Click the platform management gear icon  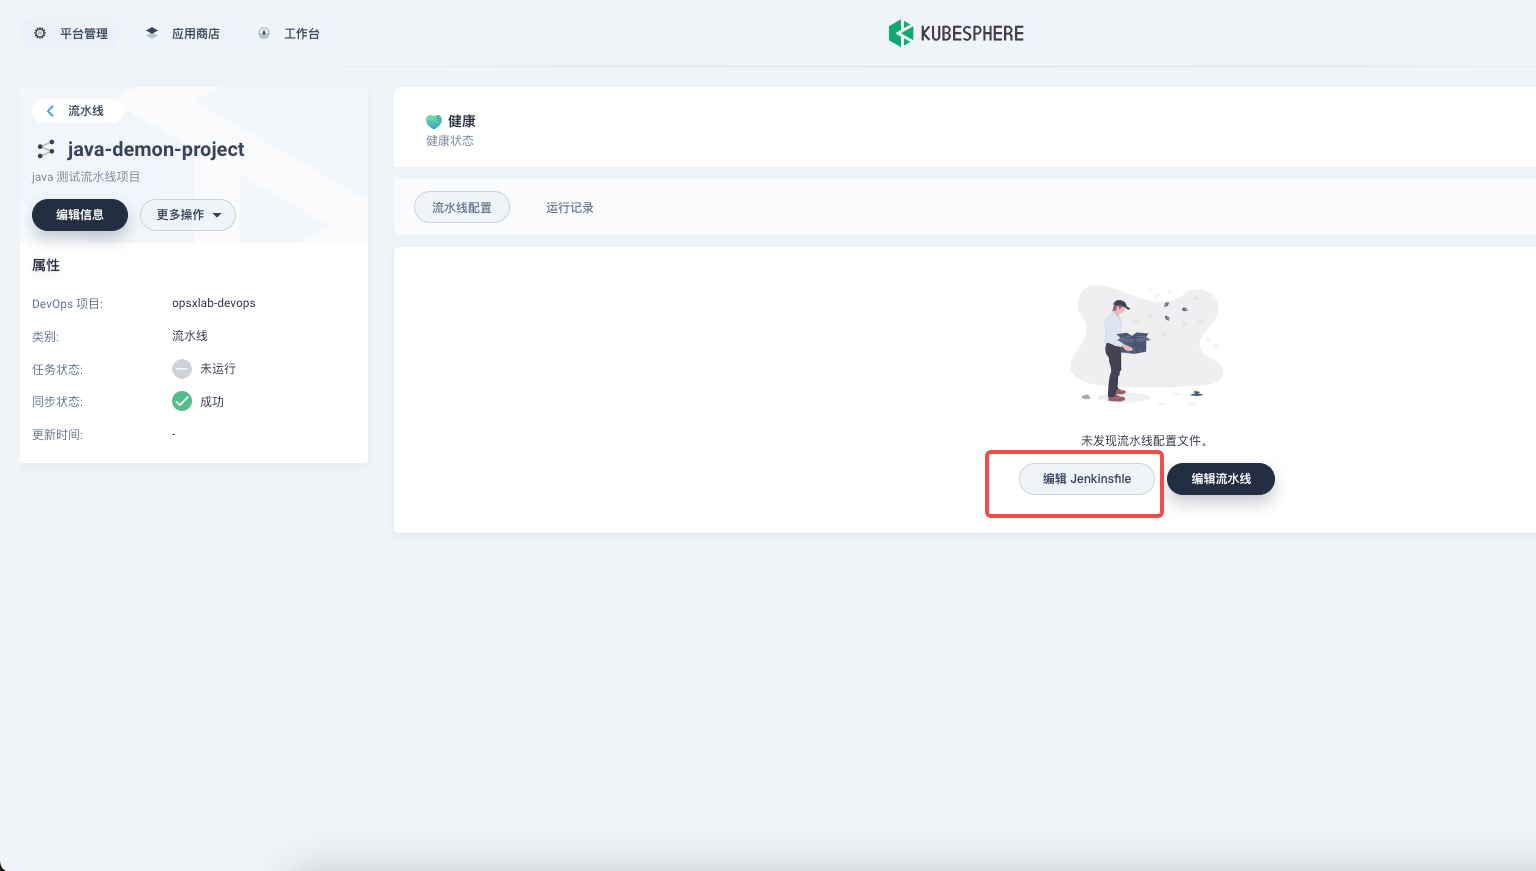(40, 33)
